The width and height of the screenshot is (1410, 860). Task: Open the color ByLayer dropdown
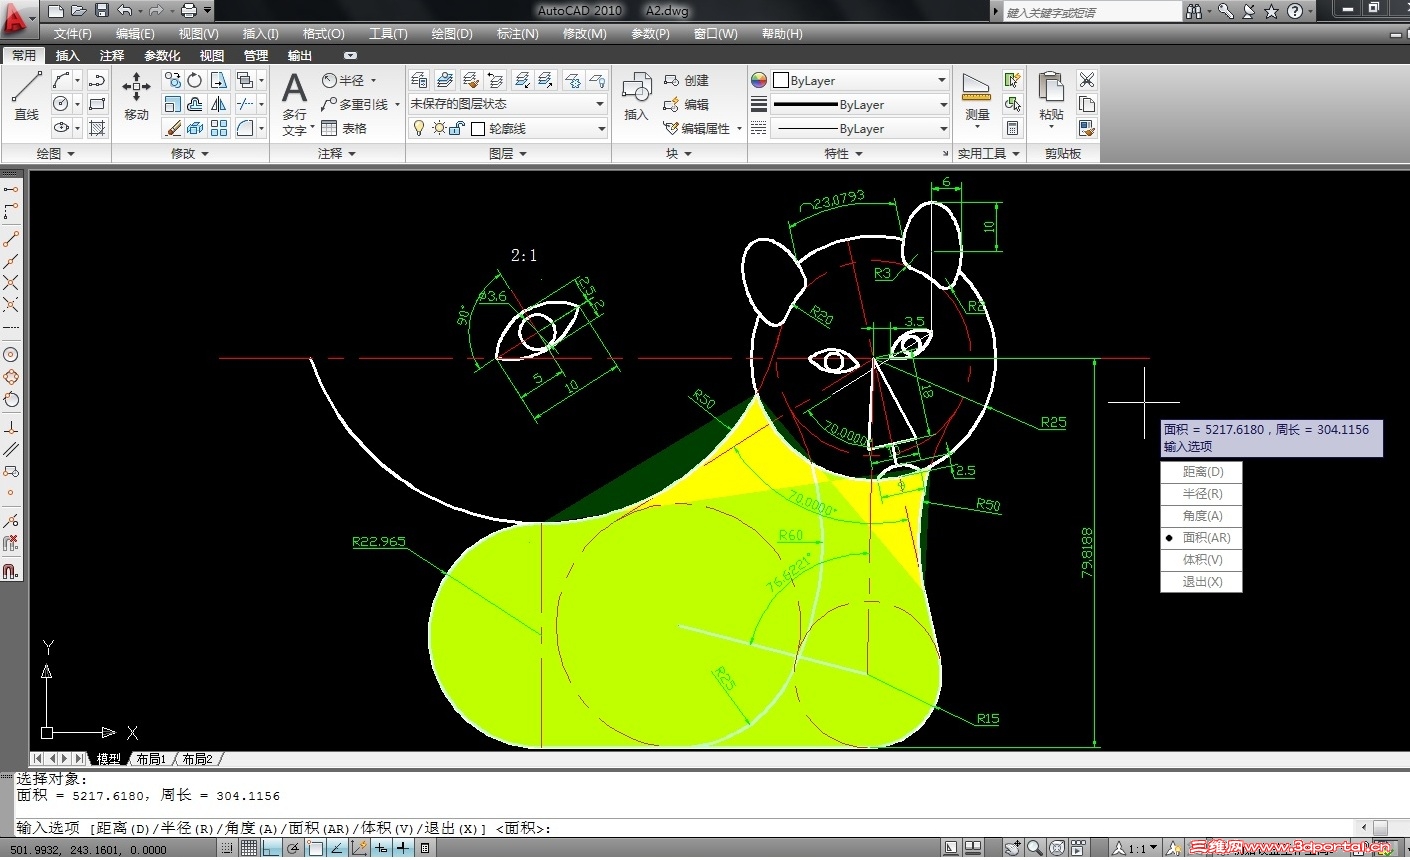(x=860, y=80)
